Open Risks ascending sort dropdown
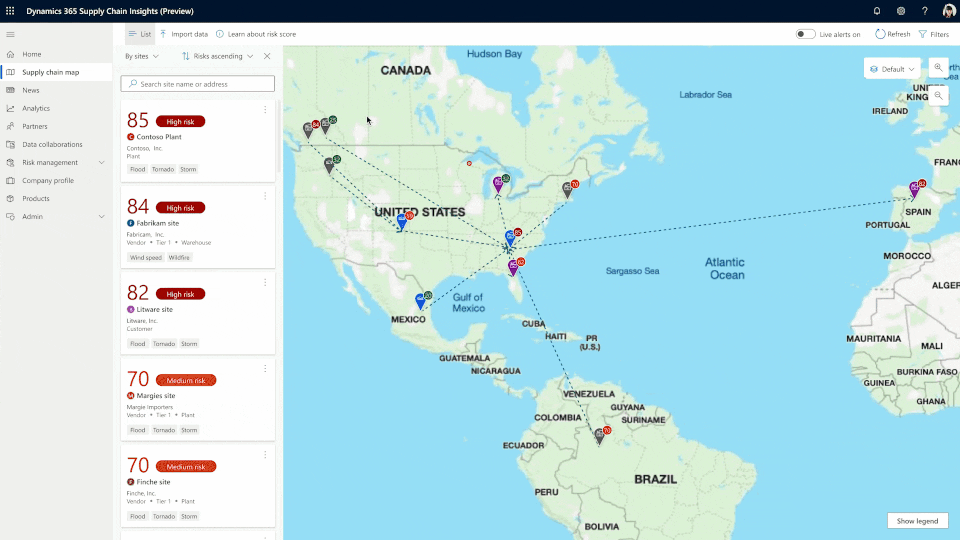Screen dimensions: 960x540 (218, 57)
